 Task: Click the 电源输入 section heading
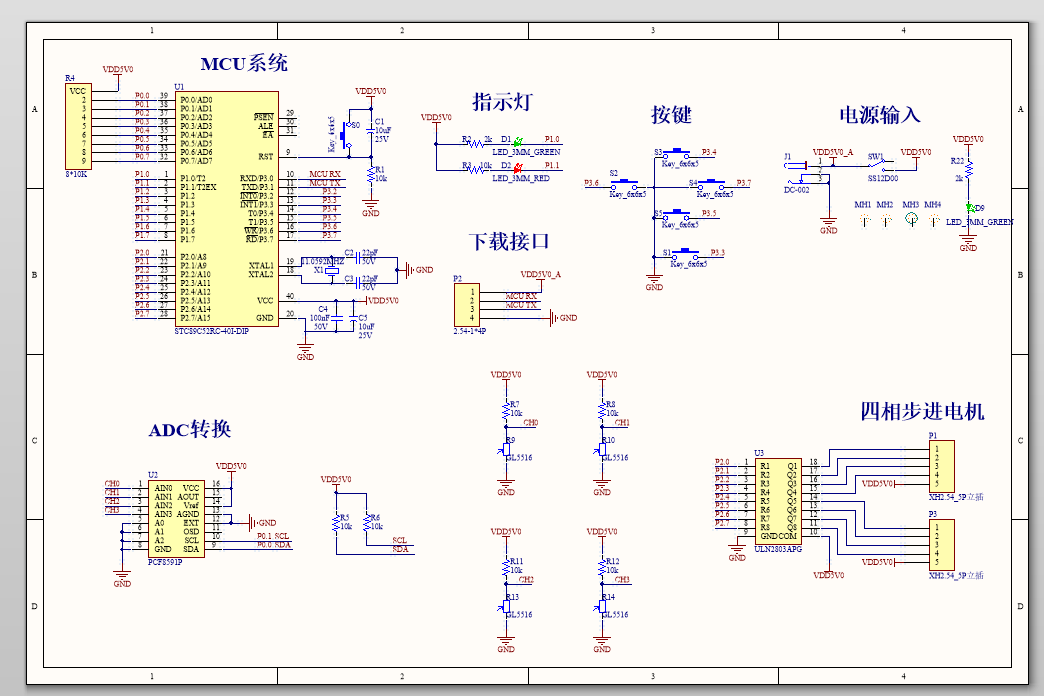tap(880, 115)
